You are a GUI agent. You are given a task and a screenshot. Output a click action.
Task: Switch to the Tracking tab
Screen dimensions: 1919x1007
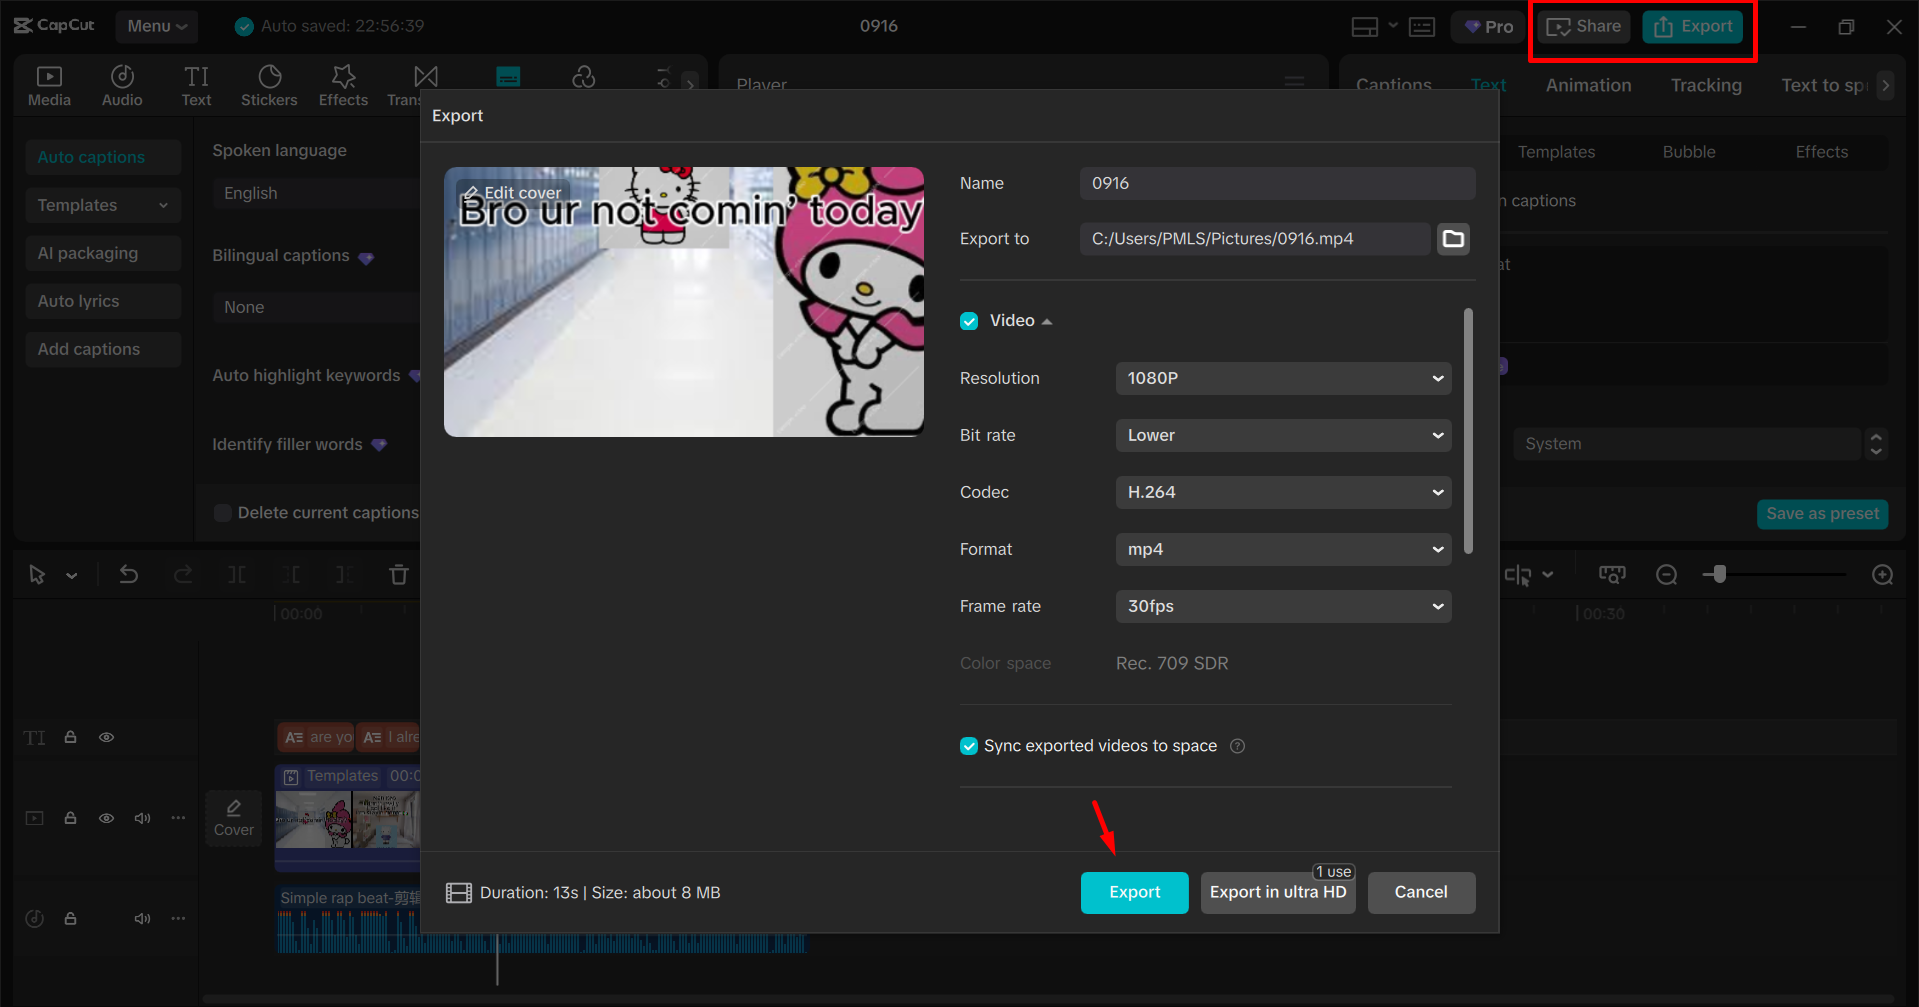1706,85
